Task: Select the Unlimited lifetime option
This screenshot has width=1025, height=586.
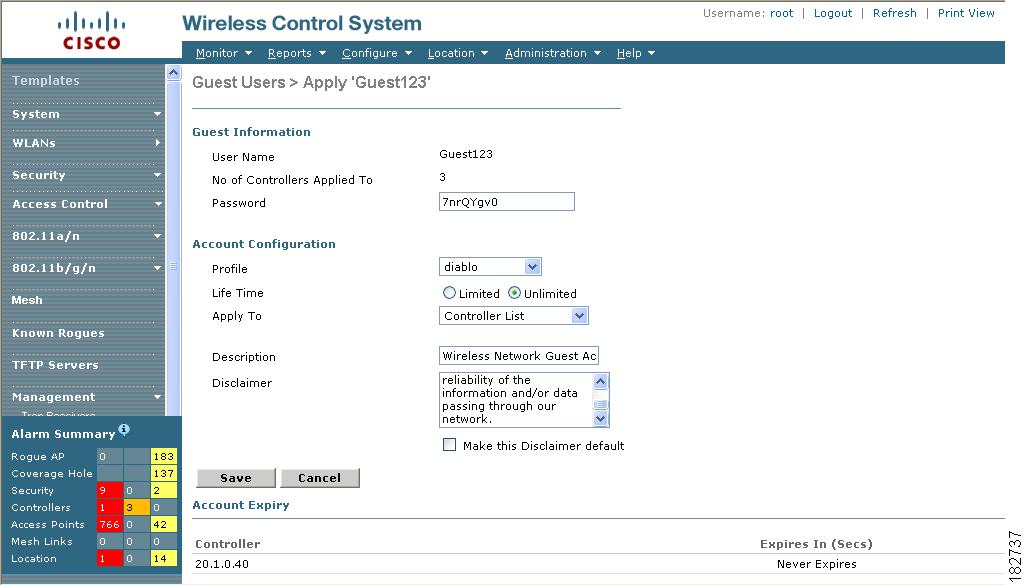Action: [x=512, y=293]
